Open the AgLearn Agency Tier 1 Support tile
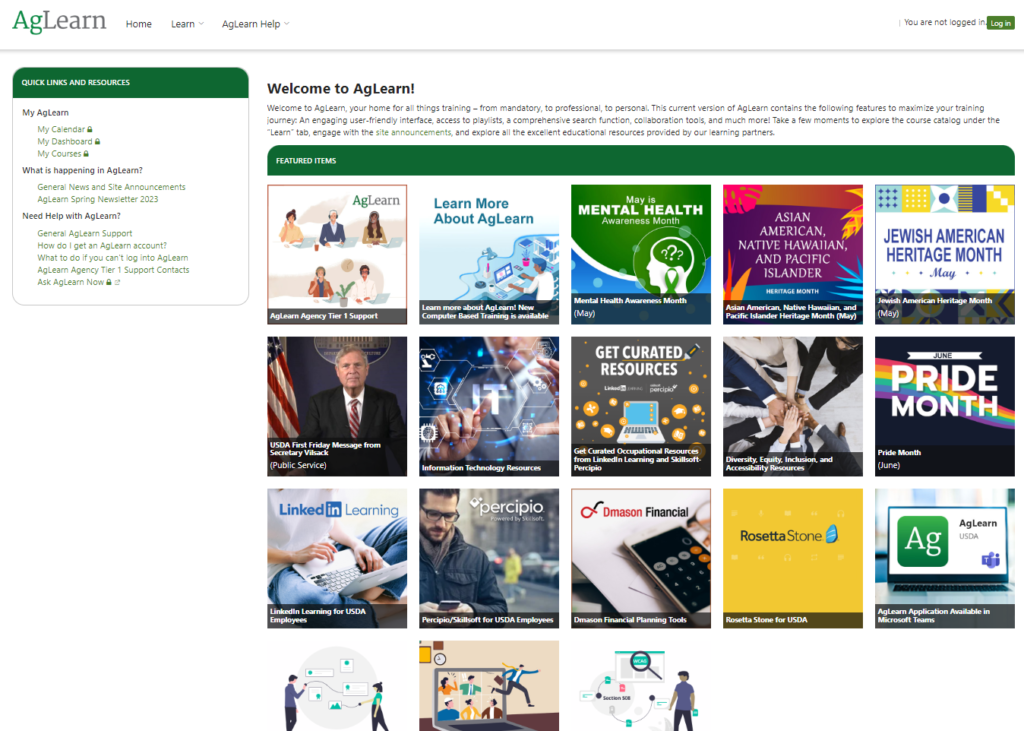The width and height of the screenshot is (1024, 731). tap(337, 254)
